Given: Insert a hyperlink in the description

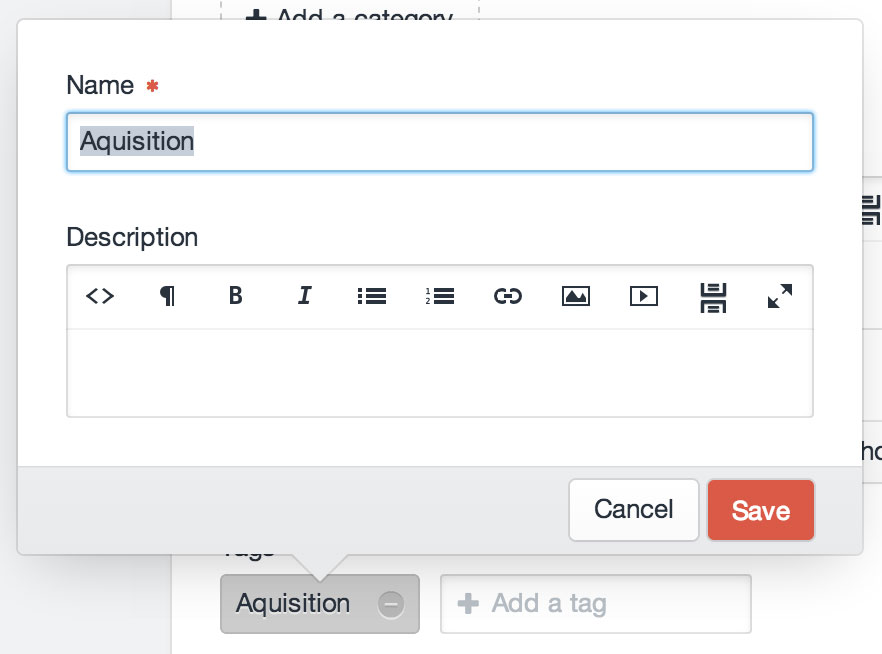Looking at the screenshot, I should pos(508,296).
